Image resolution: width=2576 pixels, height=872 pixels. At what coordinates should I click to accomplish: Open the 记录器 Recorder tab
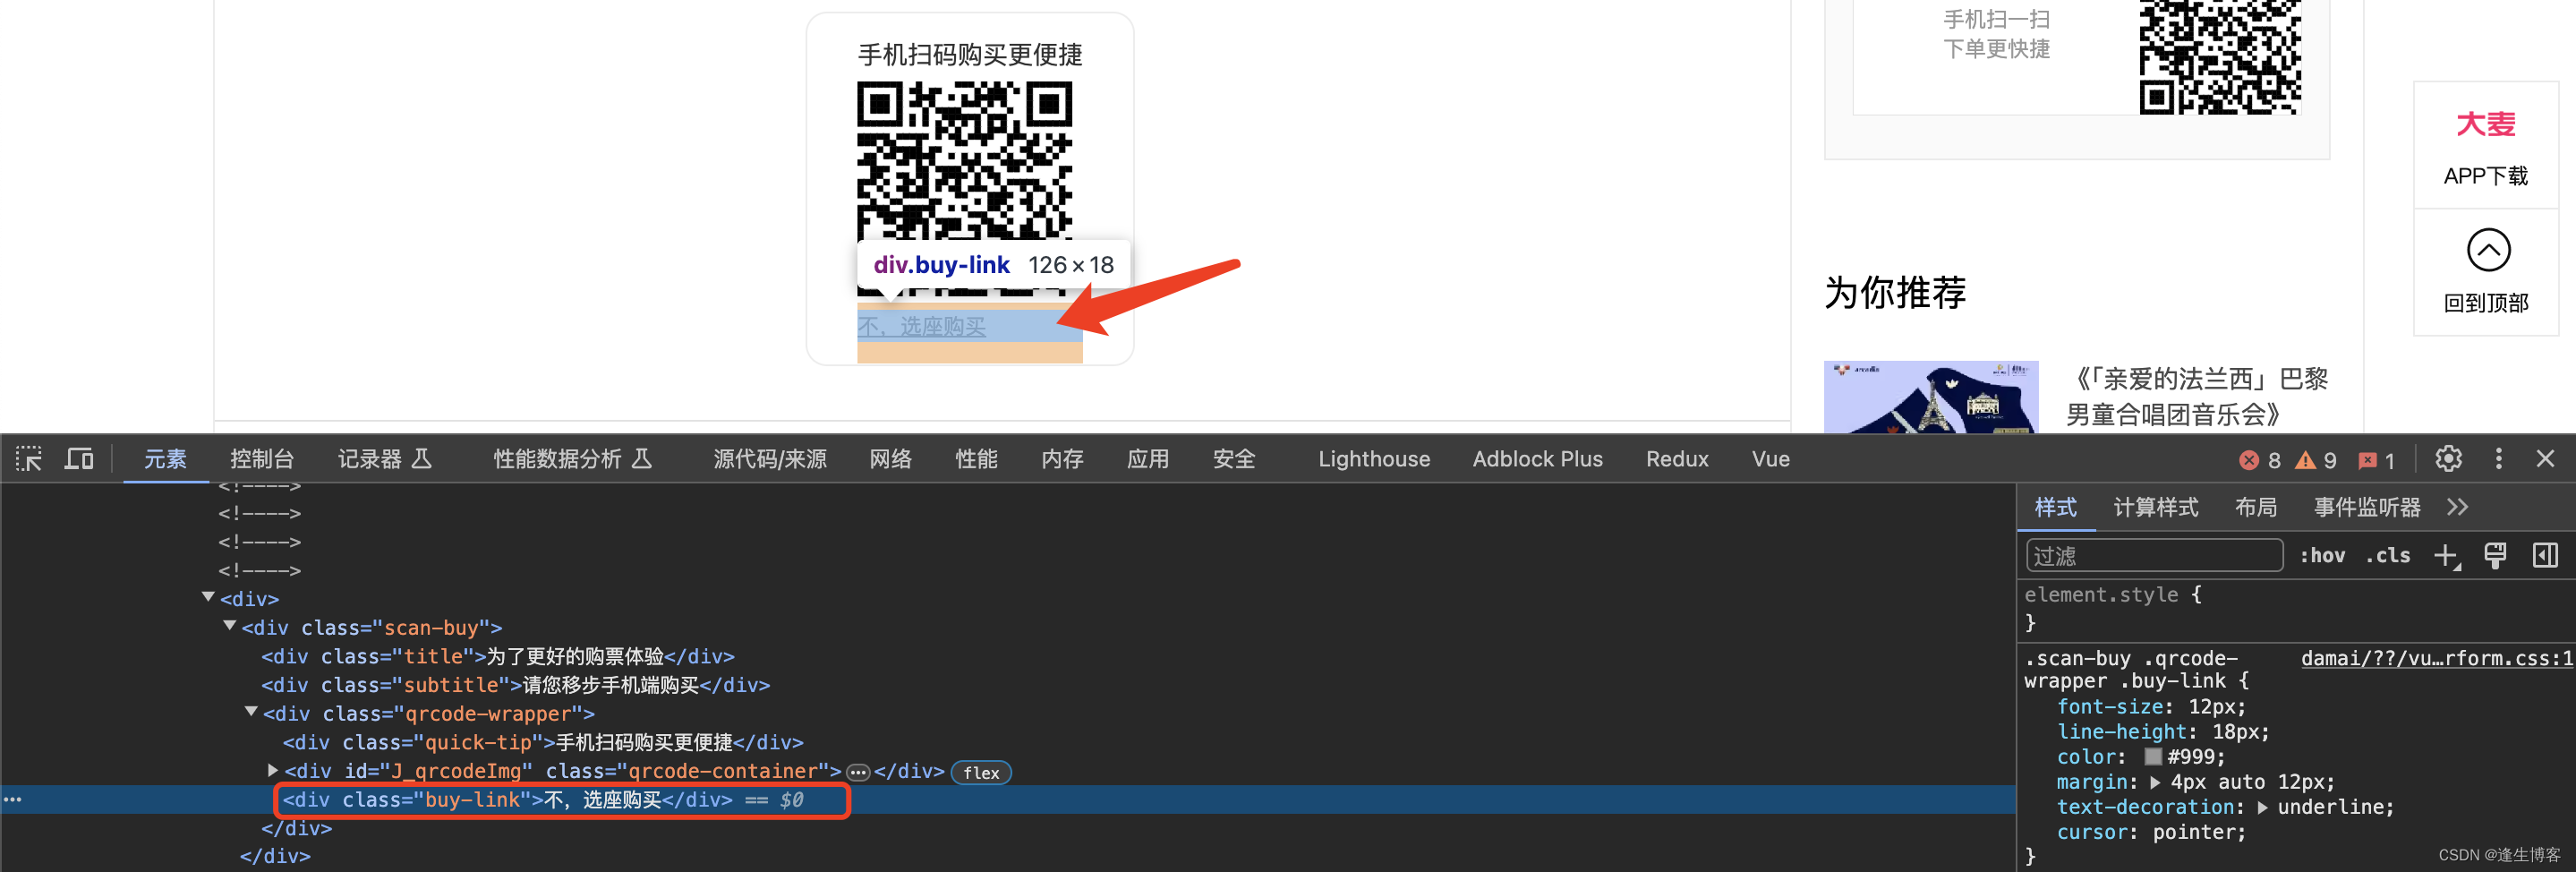coord(384,459)
